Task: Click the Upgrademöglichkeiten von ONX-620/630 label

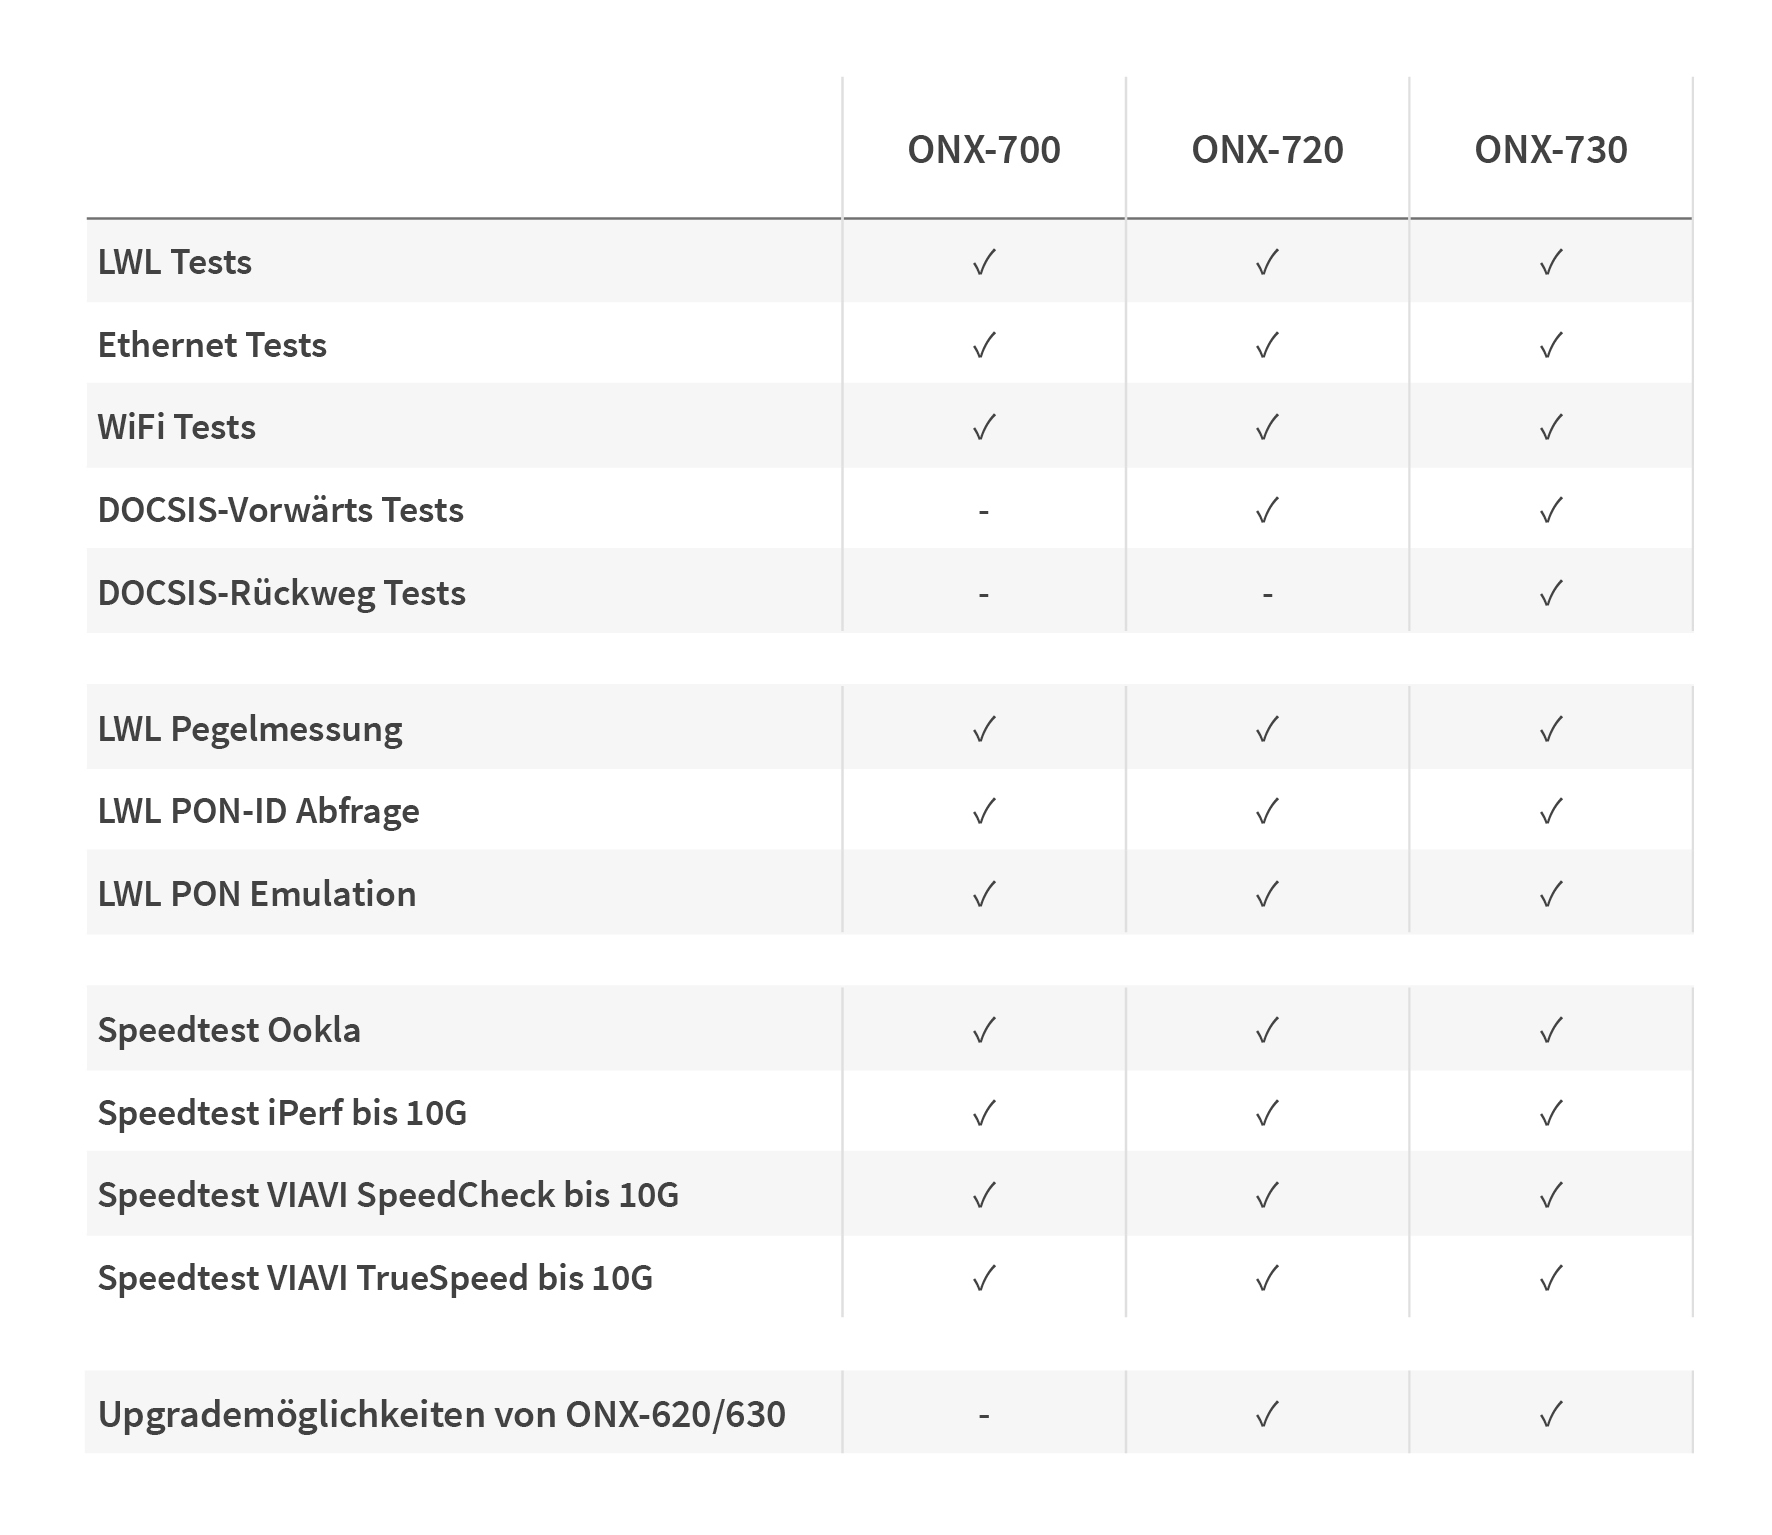Action: click(x=441, y=1415)
